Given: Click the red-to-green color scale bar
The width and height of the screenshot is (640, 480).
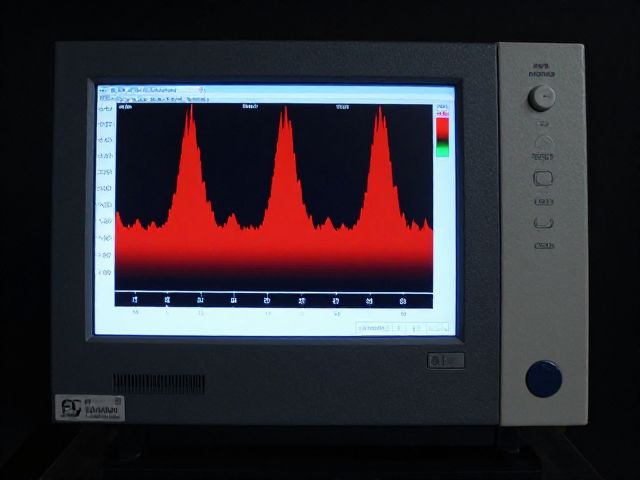Looking at the screenshot, I should click(442, 137).
